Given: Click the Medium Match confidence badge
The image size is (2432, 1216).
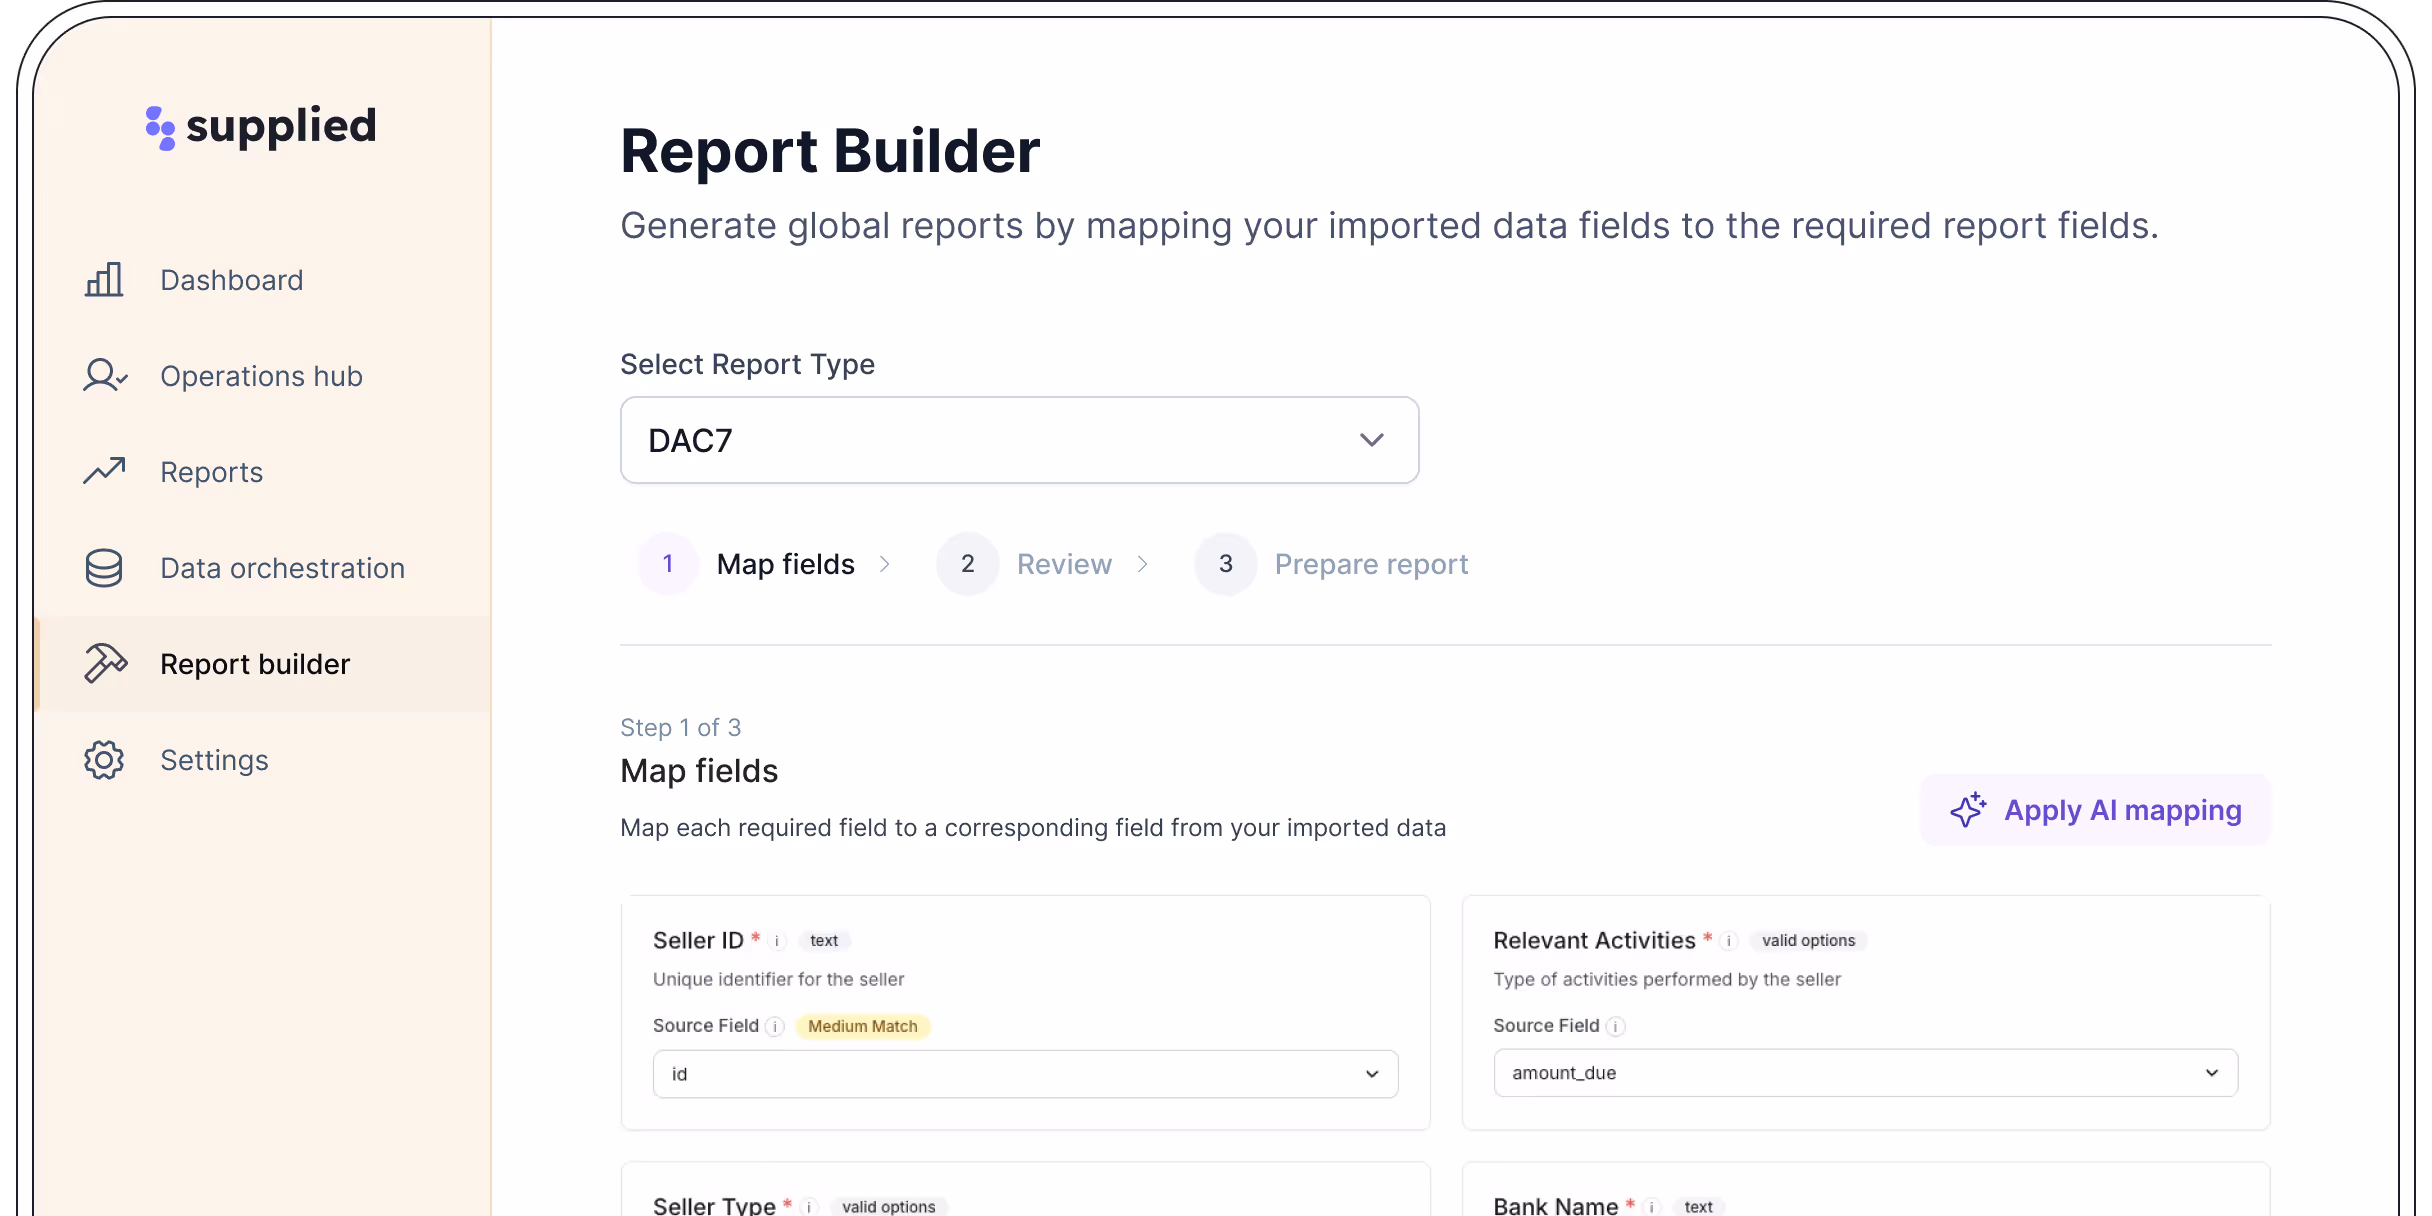Looking at the screenshot, I should pos(862,1026).
